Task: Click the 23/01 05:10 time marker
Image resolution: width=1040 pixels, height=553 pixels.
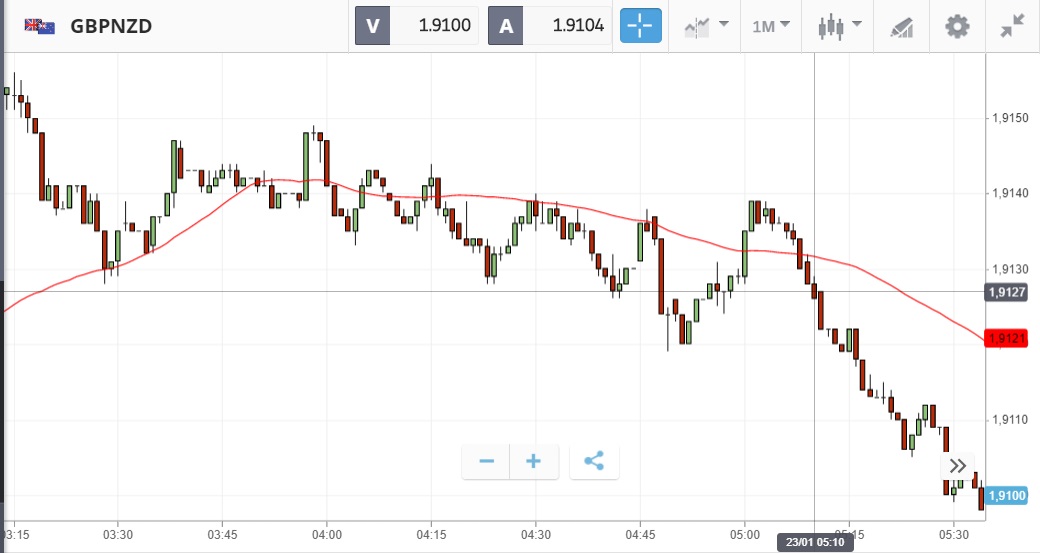Action: pyautogui.click(x=814, y=543)
